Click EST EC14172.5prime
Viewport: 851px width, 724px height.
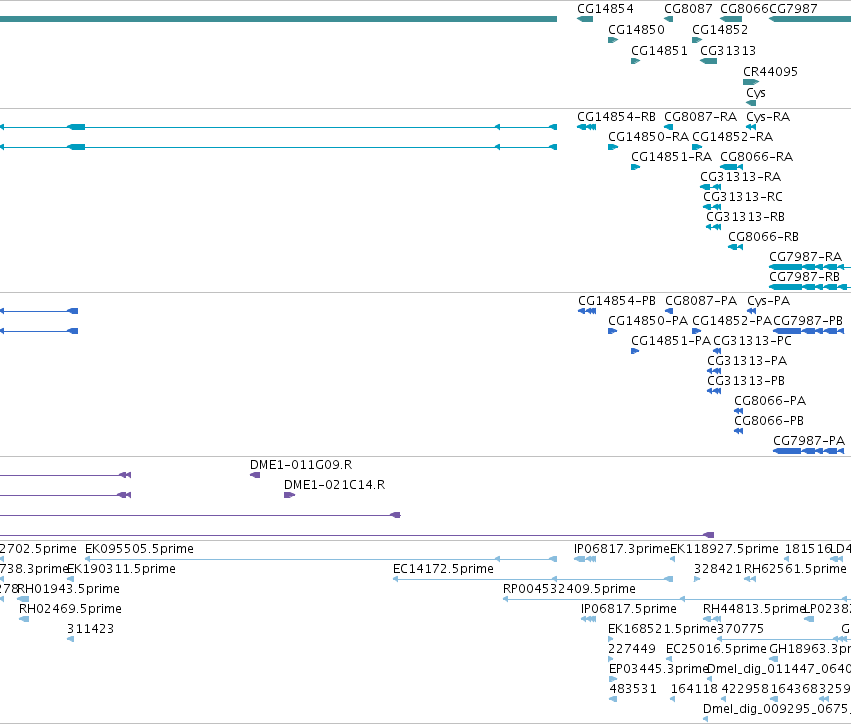coord(443,569)
